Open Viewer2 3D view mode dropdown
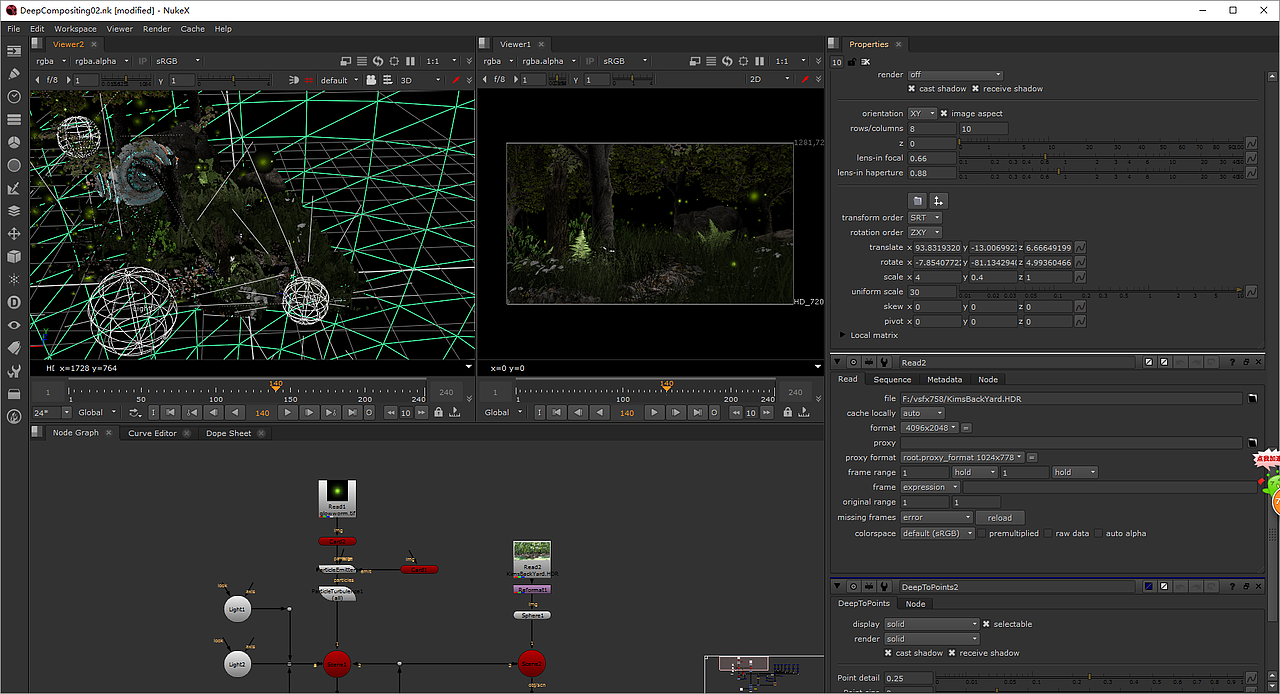 421,80
